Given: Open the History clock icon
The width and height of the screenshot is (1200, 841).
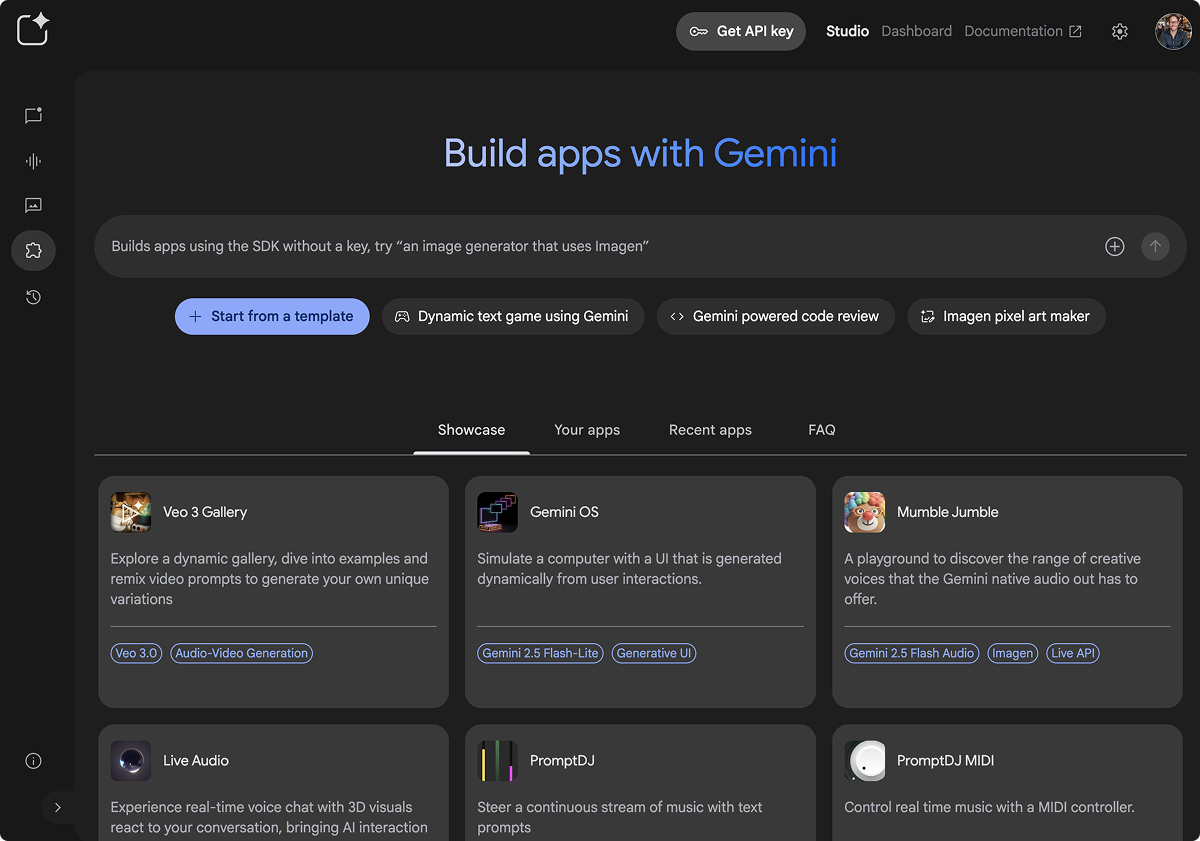Looking at the screenshot, I should 33,297.
